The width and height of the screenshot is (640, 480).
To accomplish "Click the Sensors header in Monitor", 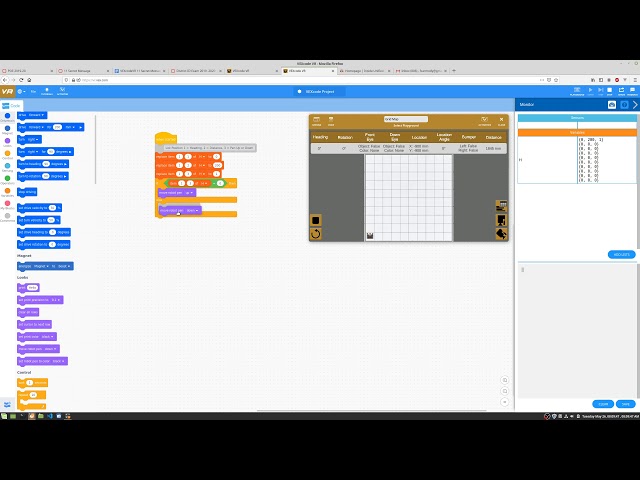I will (577, 118).
